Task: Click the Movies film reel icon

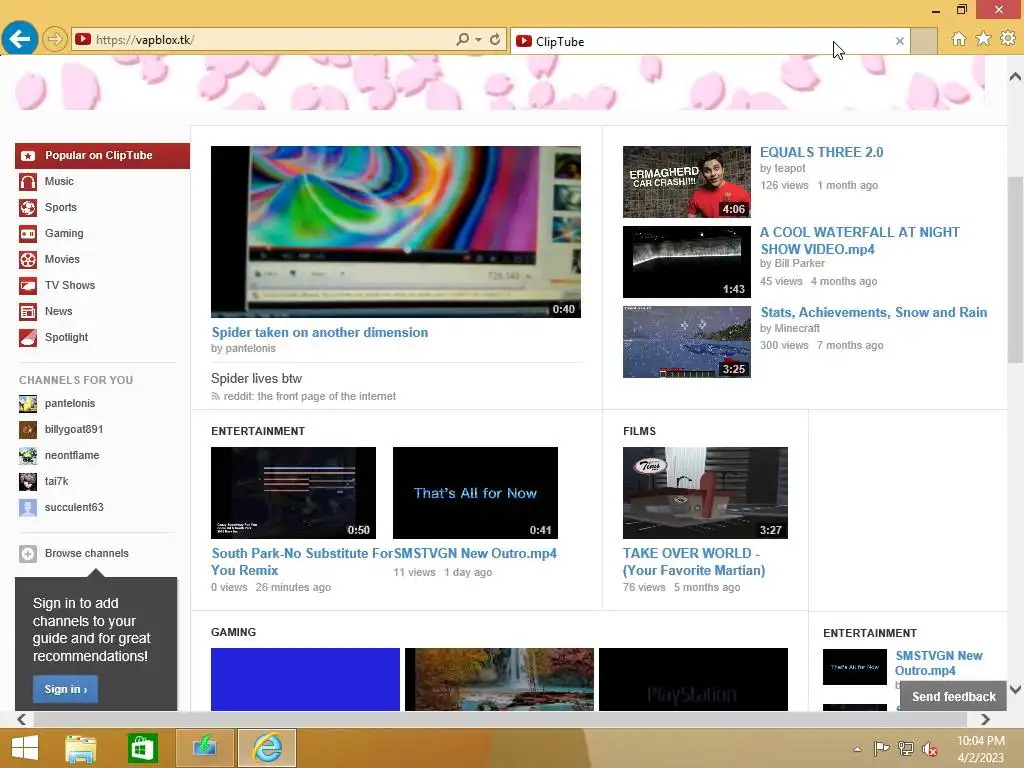Action: [x=27, y=260]
